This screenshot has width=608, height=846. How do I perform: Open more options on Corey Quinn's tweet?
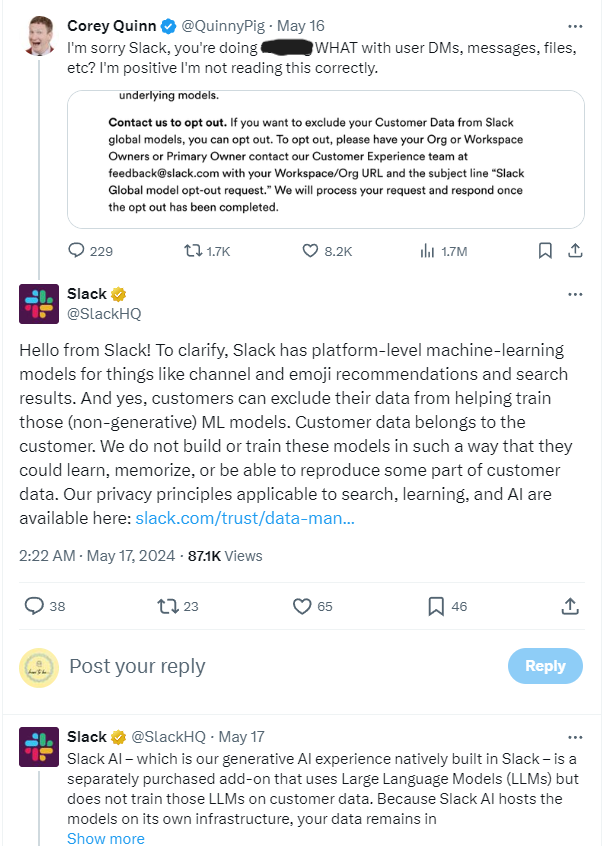pyautogui.click(x=575, y=26)
